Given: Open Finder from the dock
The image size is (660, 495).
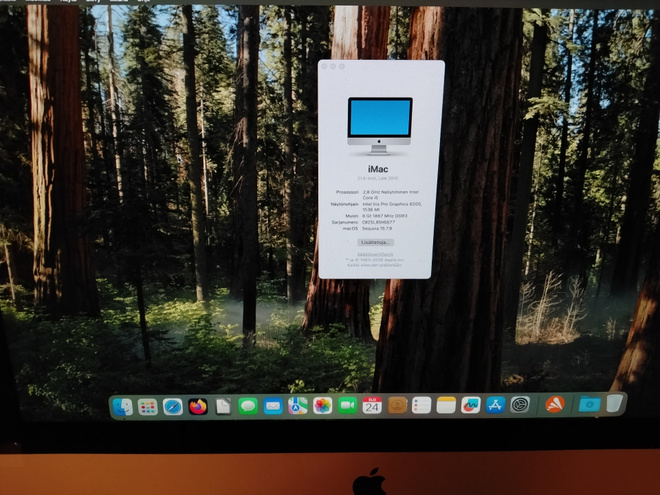Looking at the screenshot, I should [x=123, y=407].
